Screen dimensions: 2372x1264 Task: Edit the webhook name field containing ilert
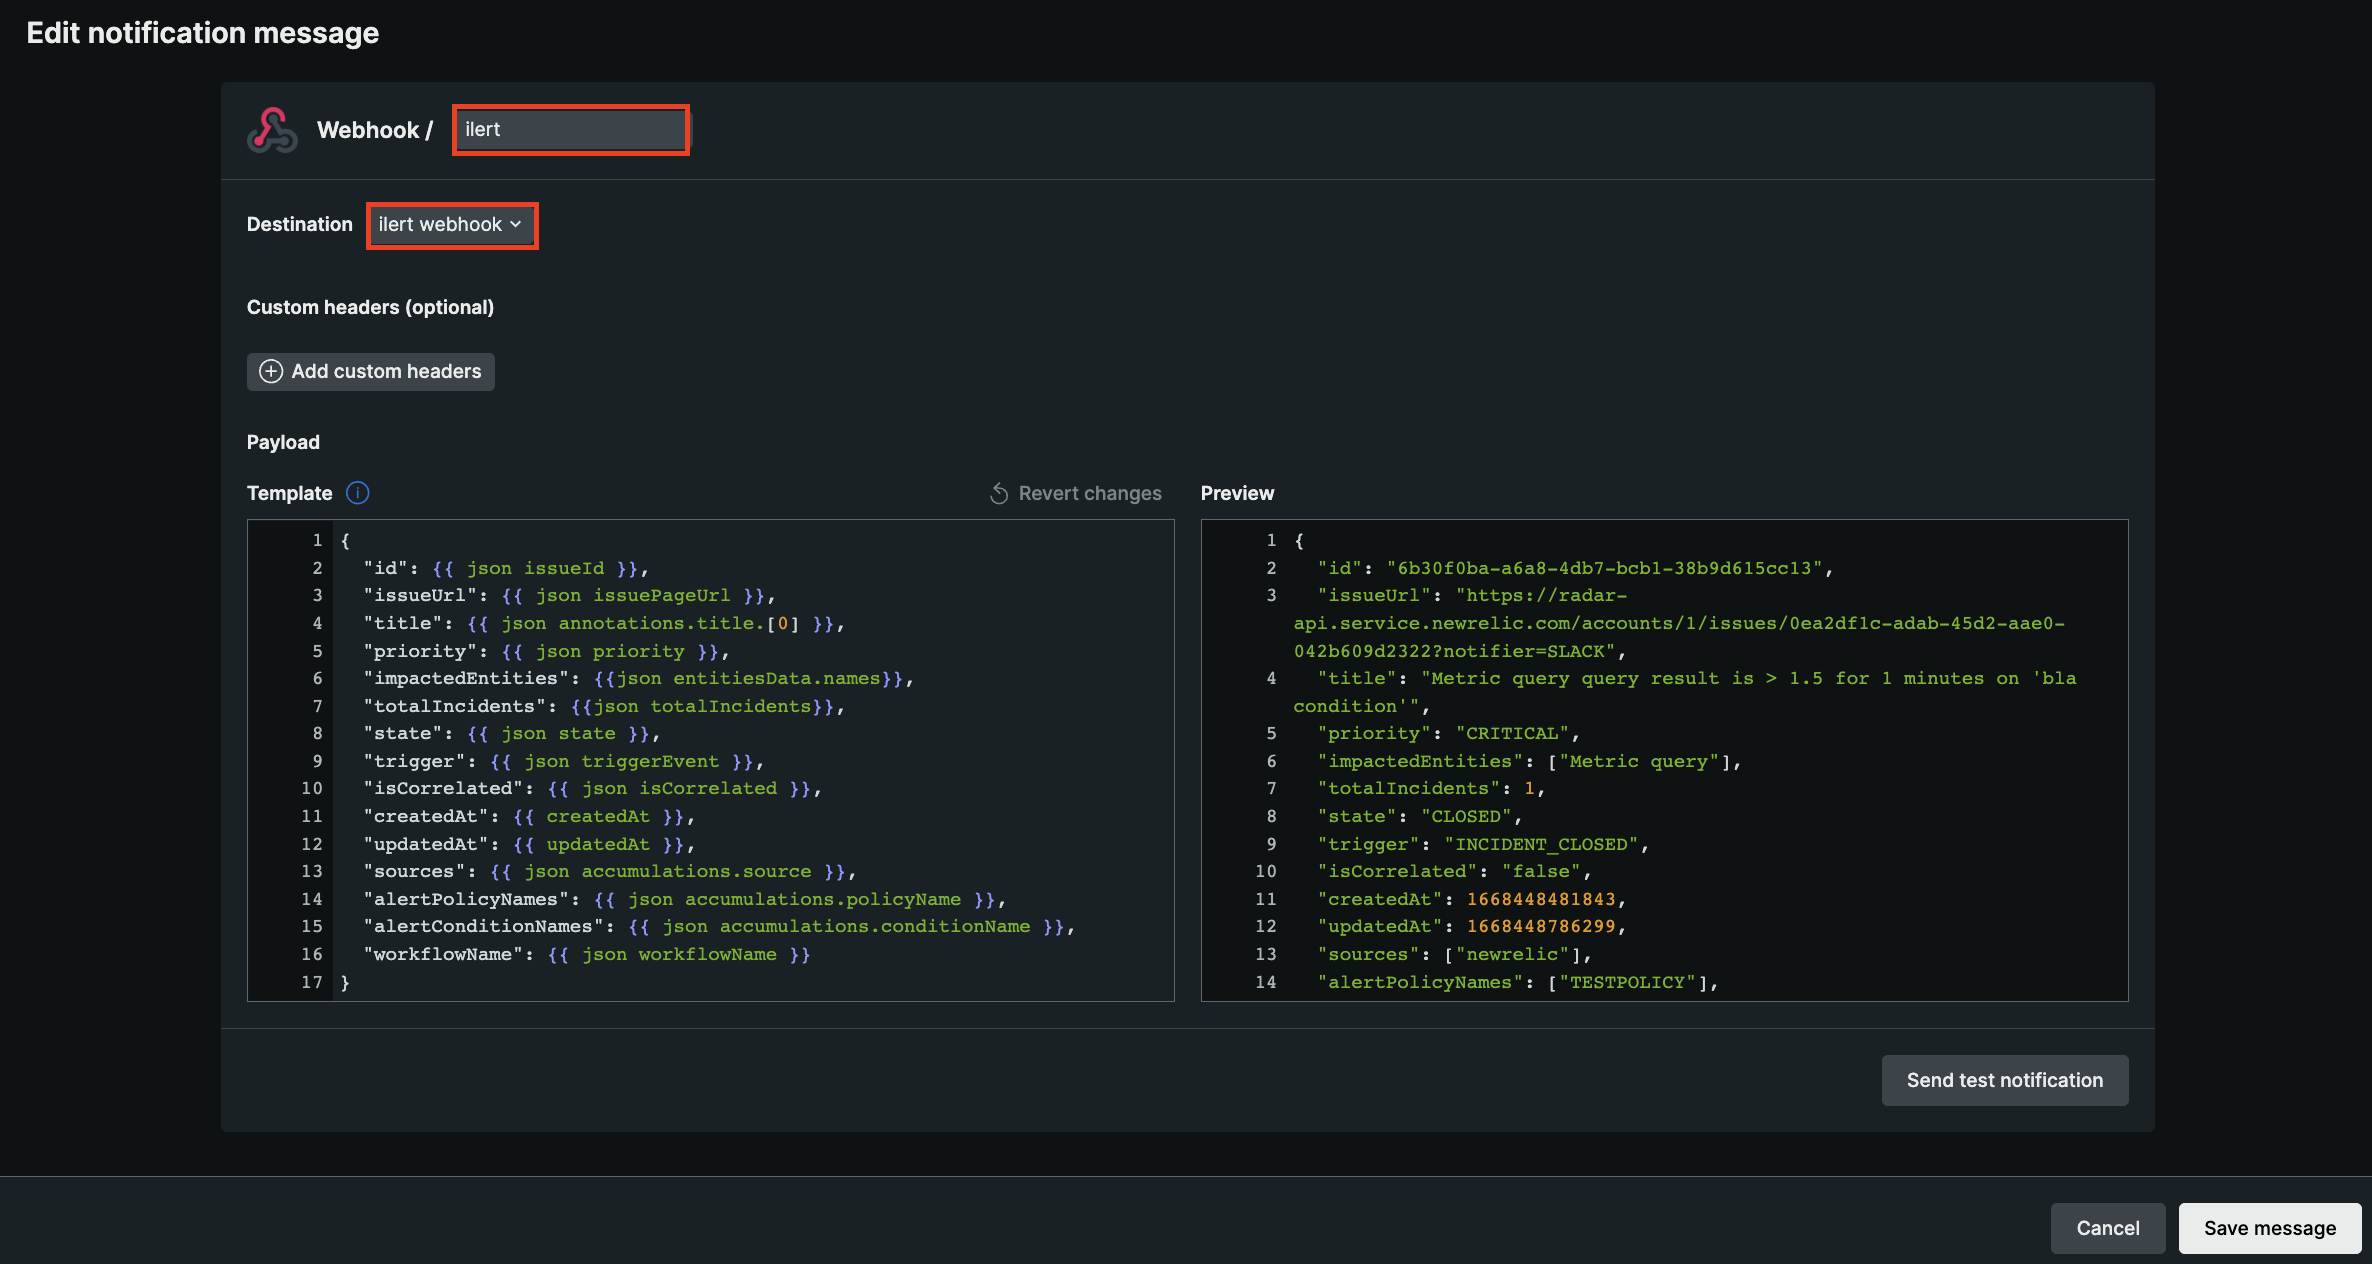(x=571, y=130)
